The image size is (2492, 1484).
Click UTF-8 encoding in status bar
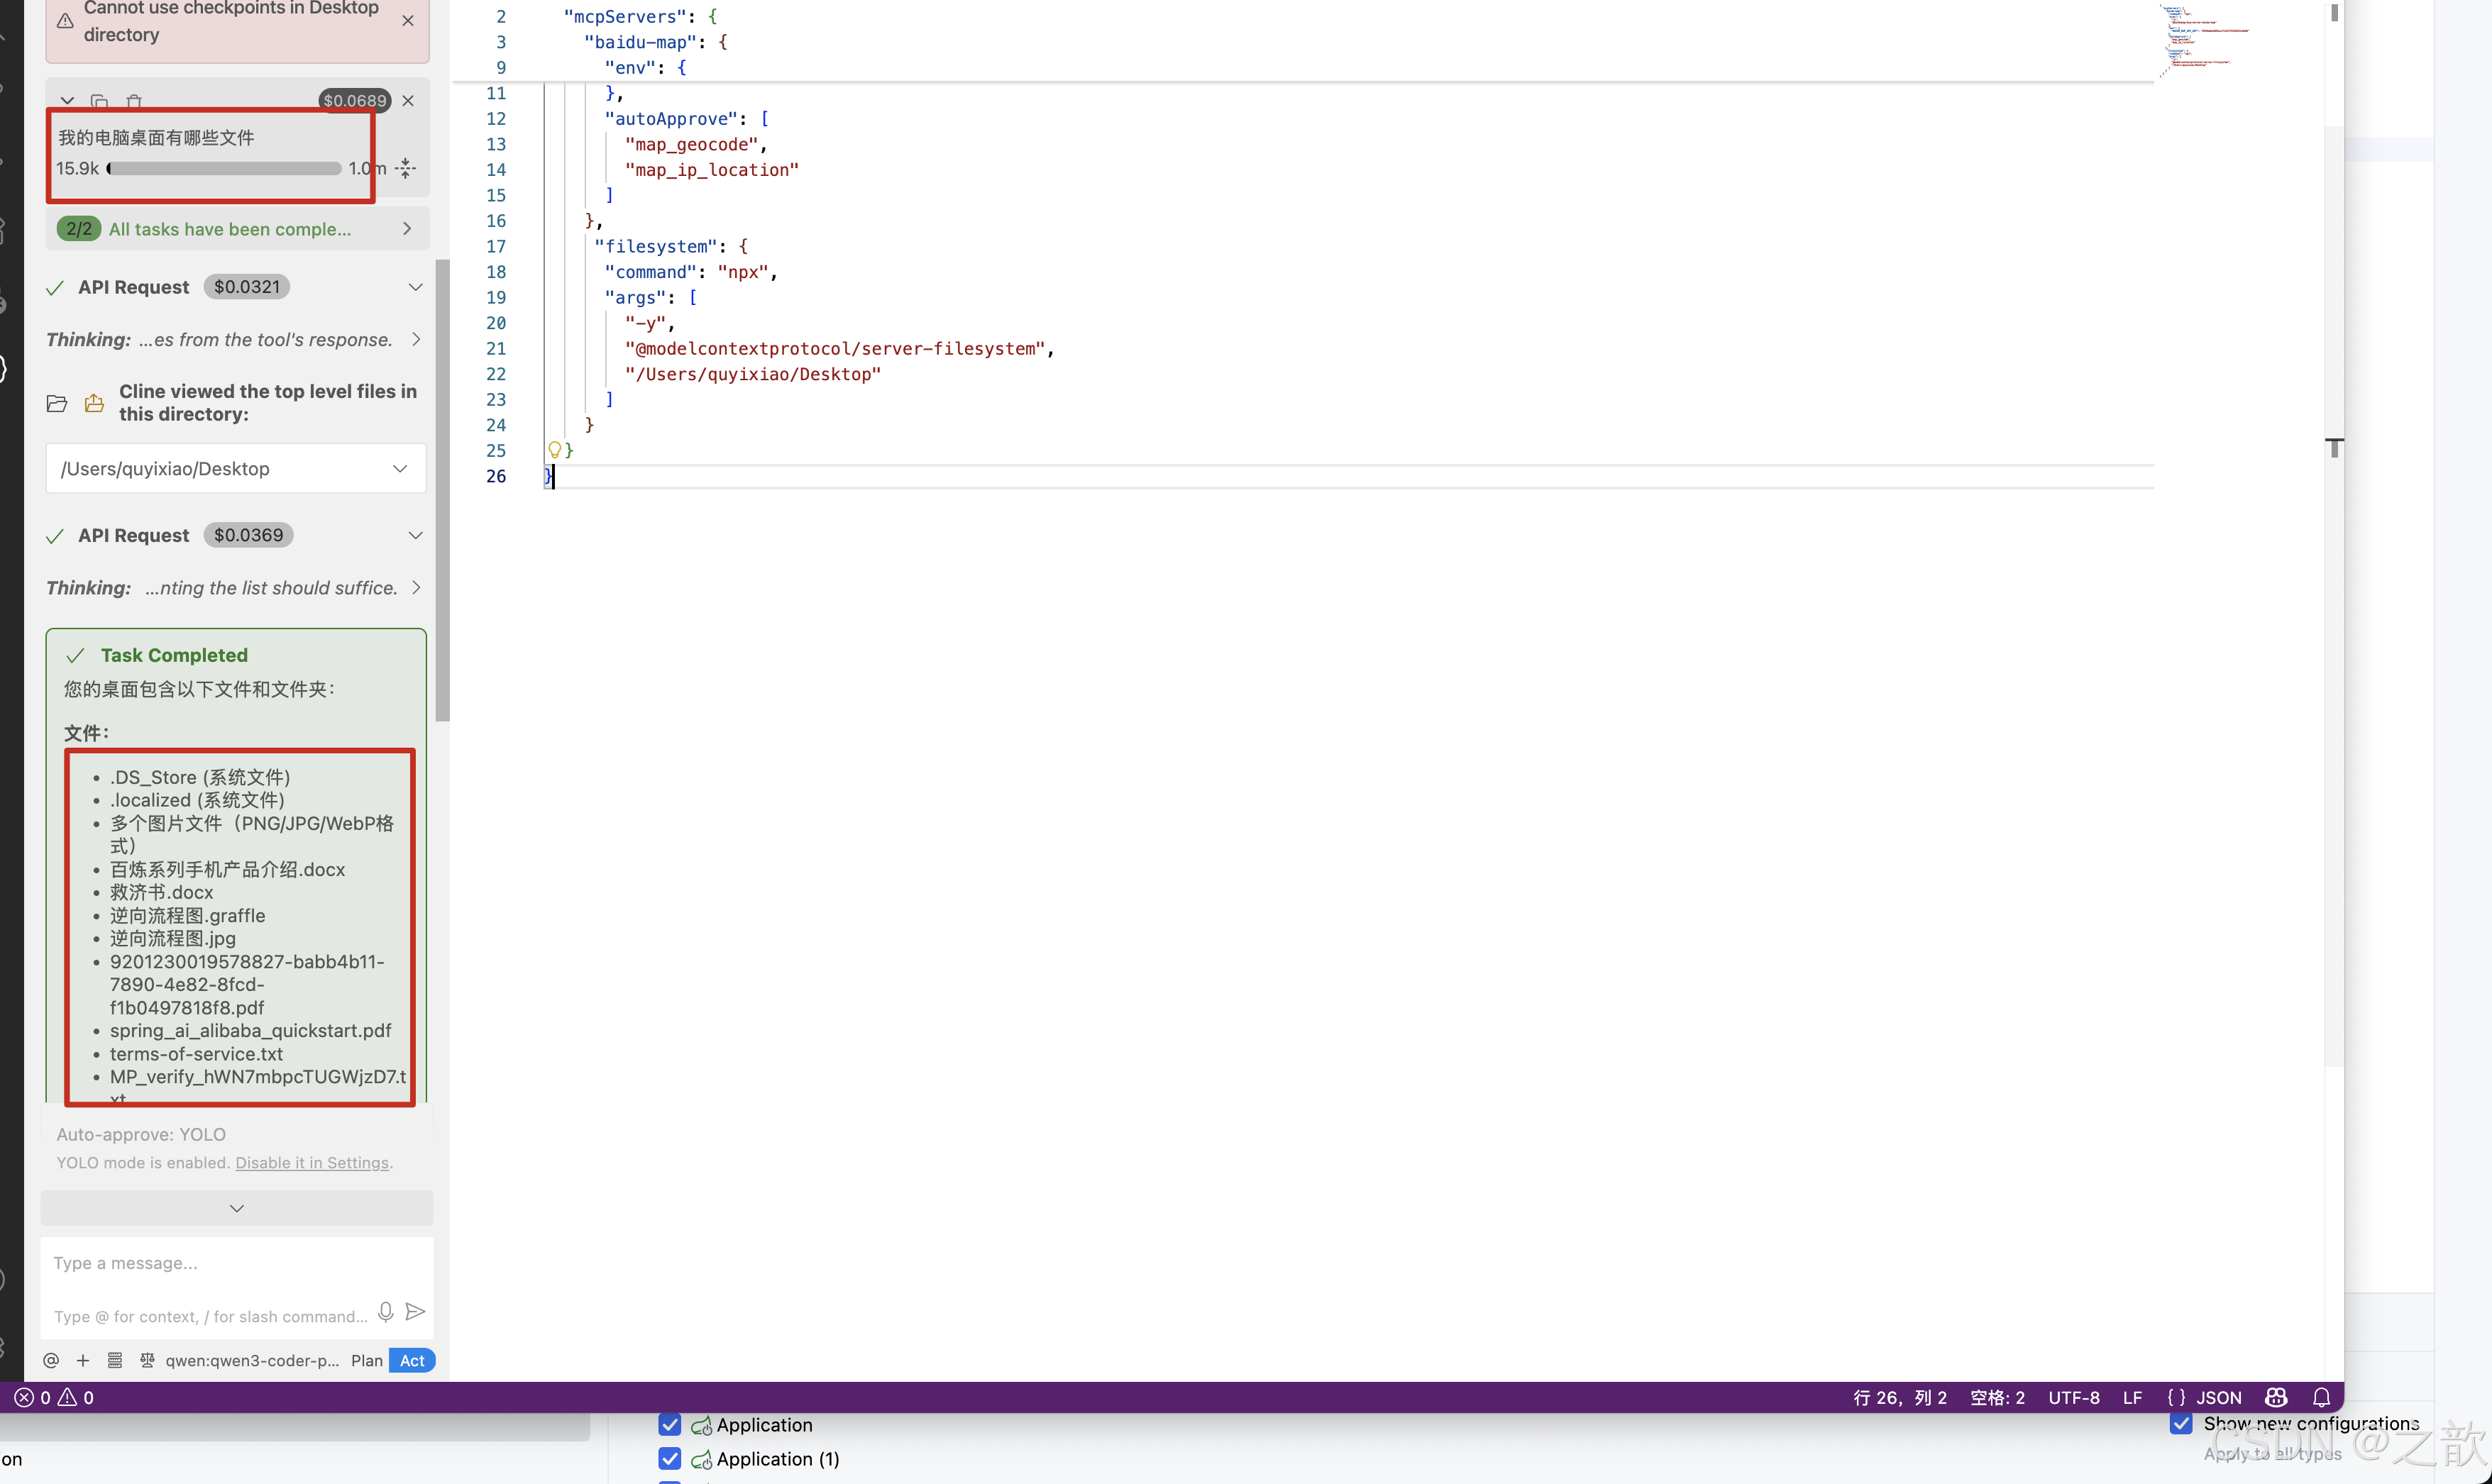(2073, 1397)
